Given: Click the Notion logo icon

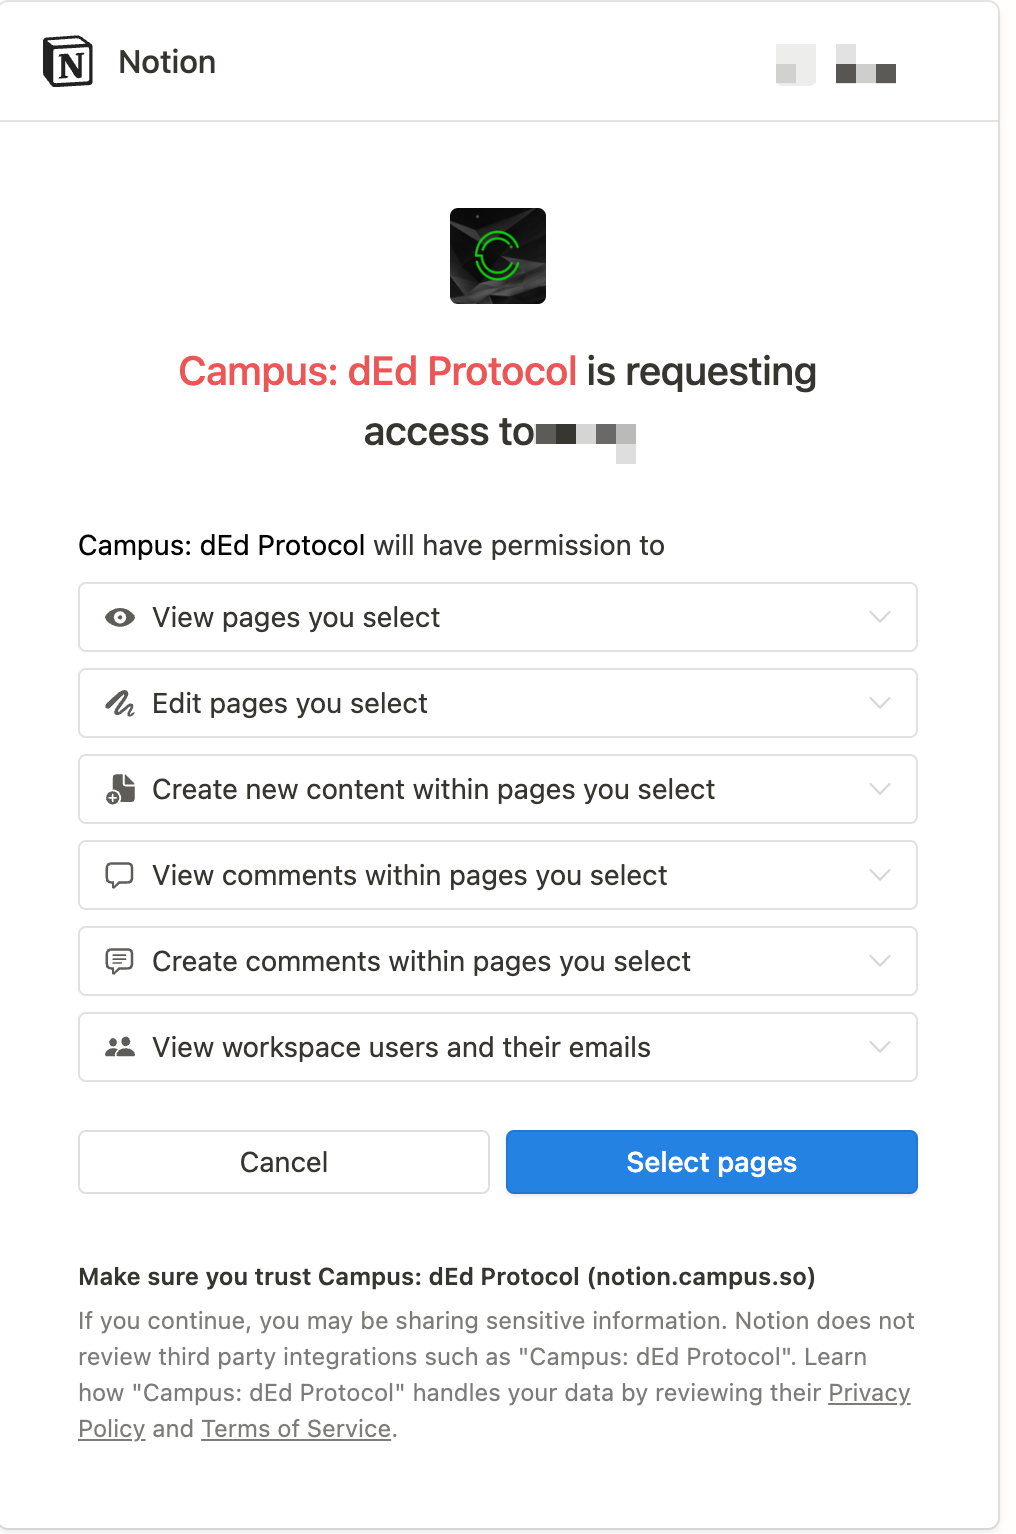Looking at the screenshot, I should click(x=68, y=62).
